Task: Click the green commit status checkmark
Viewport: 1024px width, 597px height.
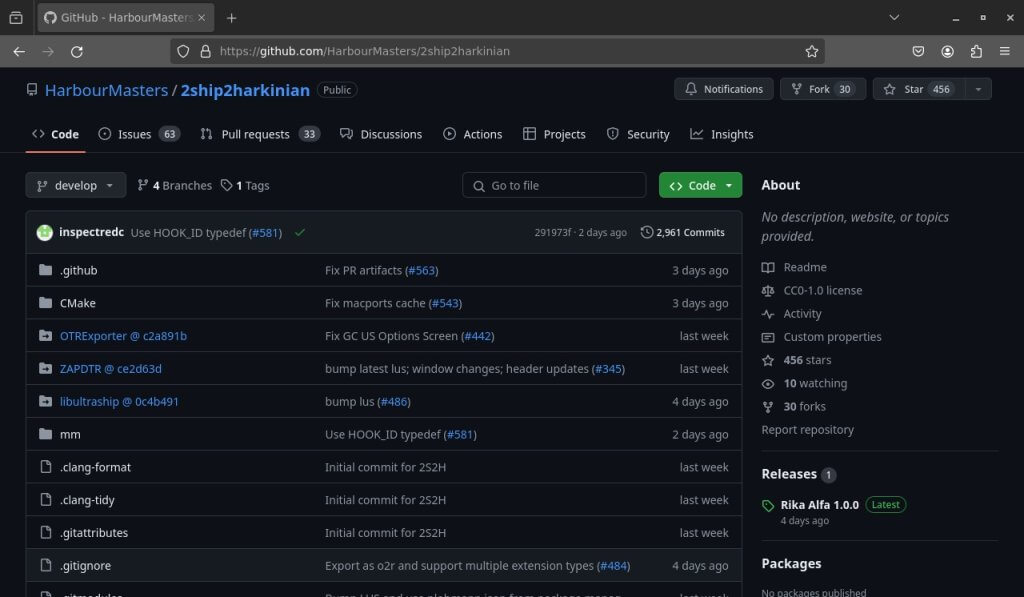Action: (x=300, y=232)
